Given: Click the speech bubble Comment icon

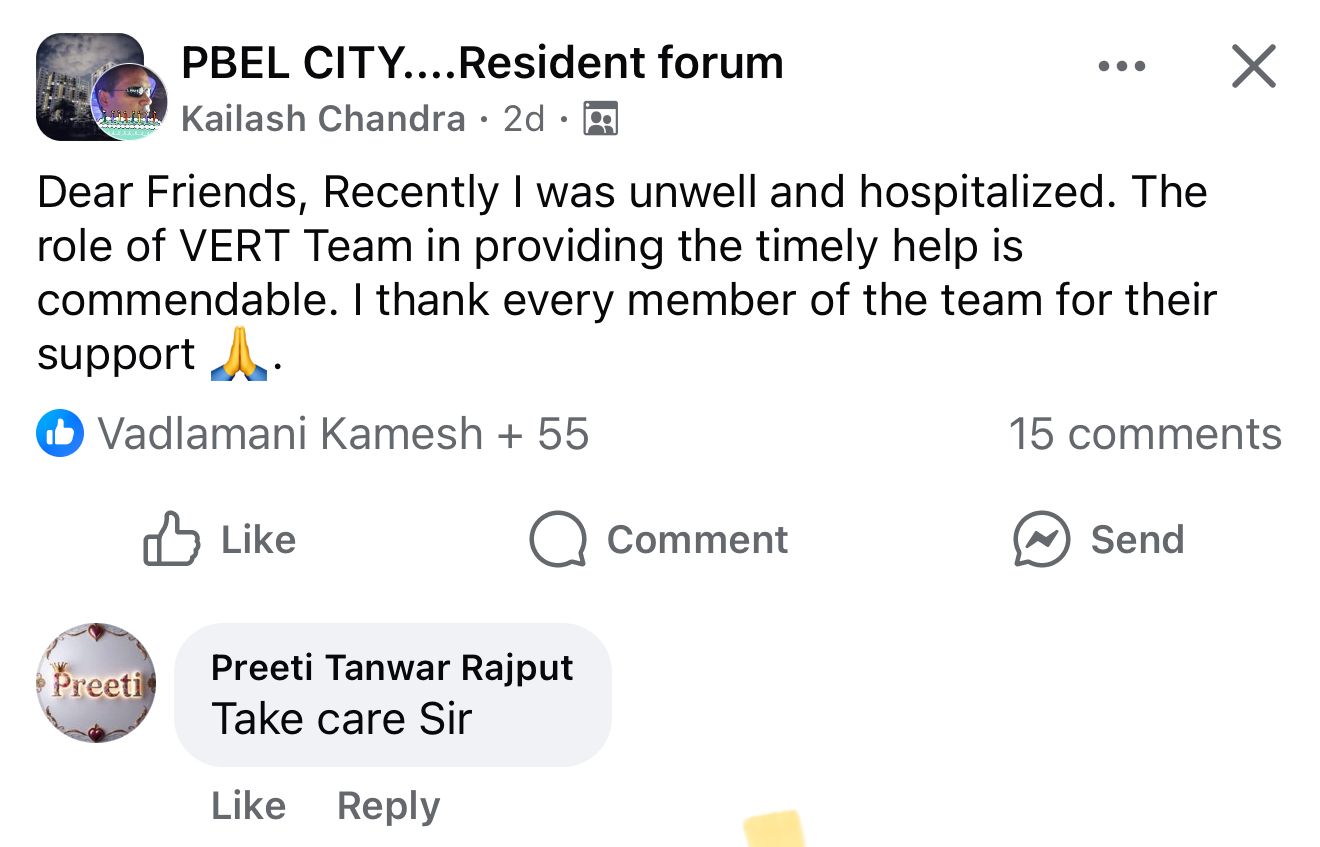Looking at the screenshot, I should 557,540.
